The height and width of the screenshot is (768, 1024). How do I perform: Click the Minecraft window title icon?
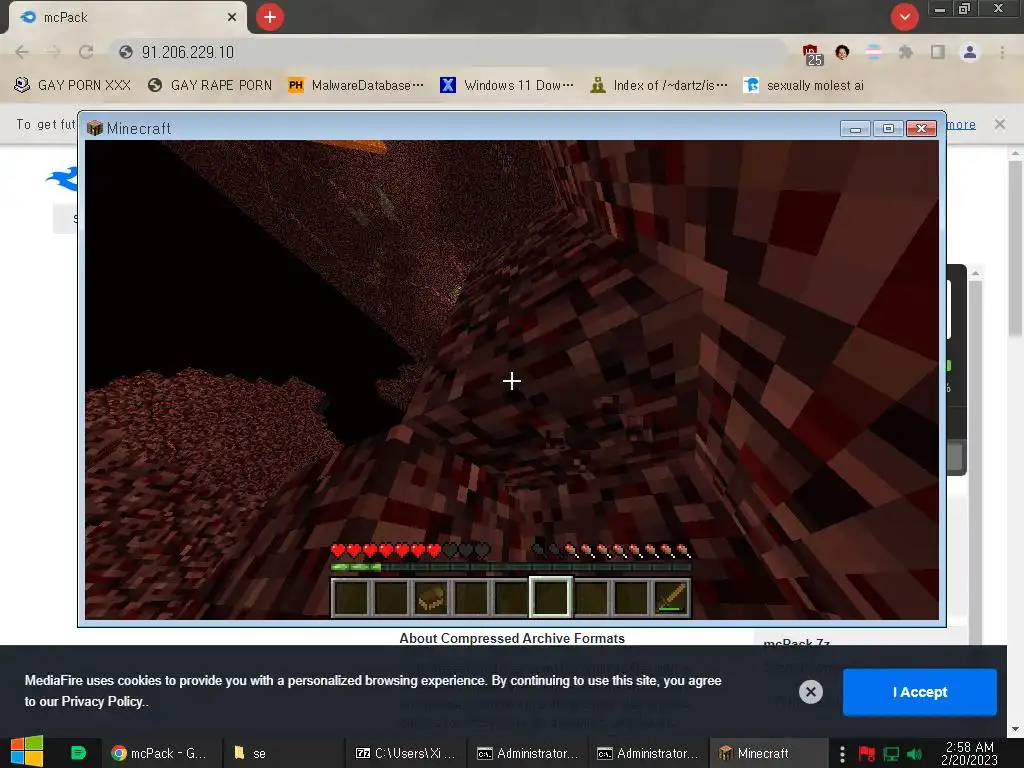[x=95, y=128]
